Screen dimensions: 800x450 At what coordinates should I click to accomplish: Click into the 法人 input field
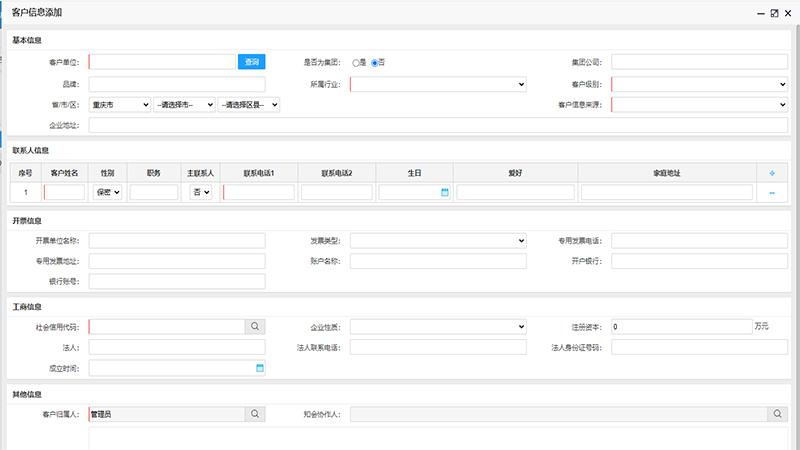click(177, 347)
